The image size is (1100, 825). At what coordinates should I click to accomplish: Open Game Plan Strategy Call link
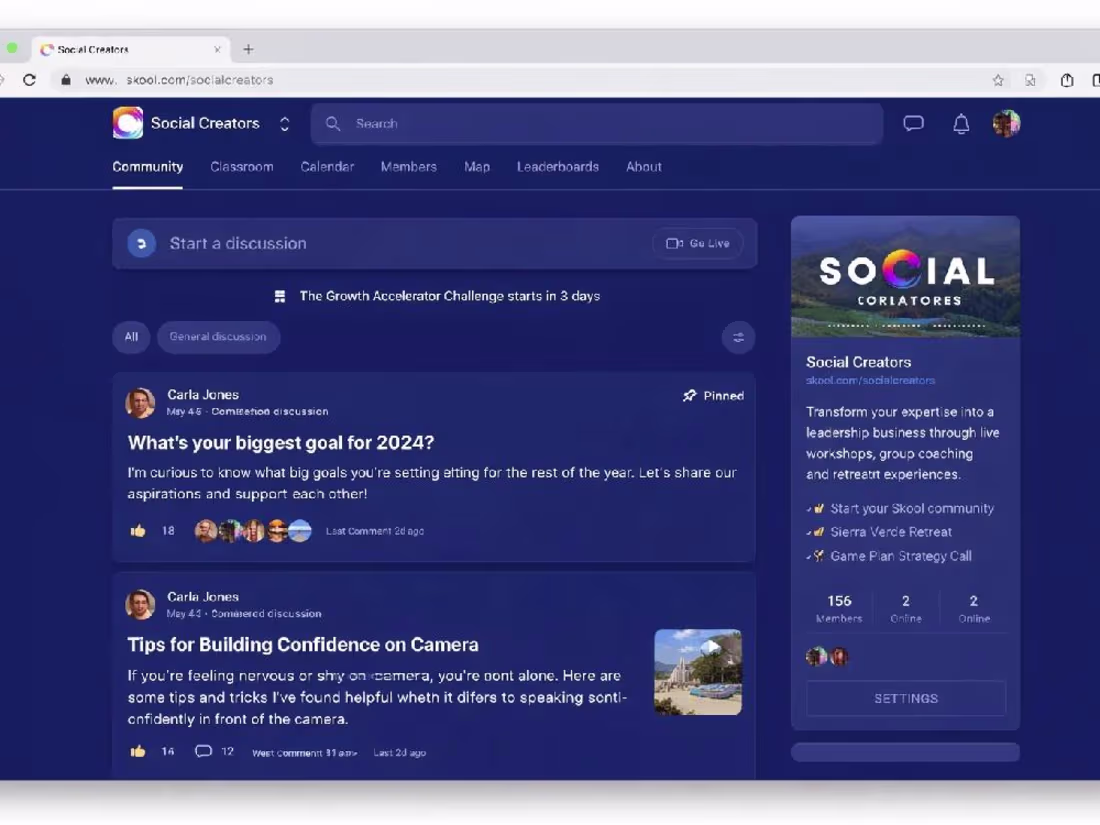(x=901, y=556)
